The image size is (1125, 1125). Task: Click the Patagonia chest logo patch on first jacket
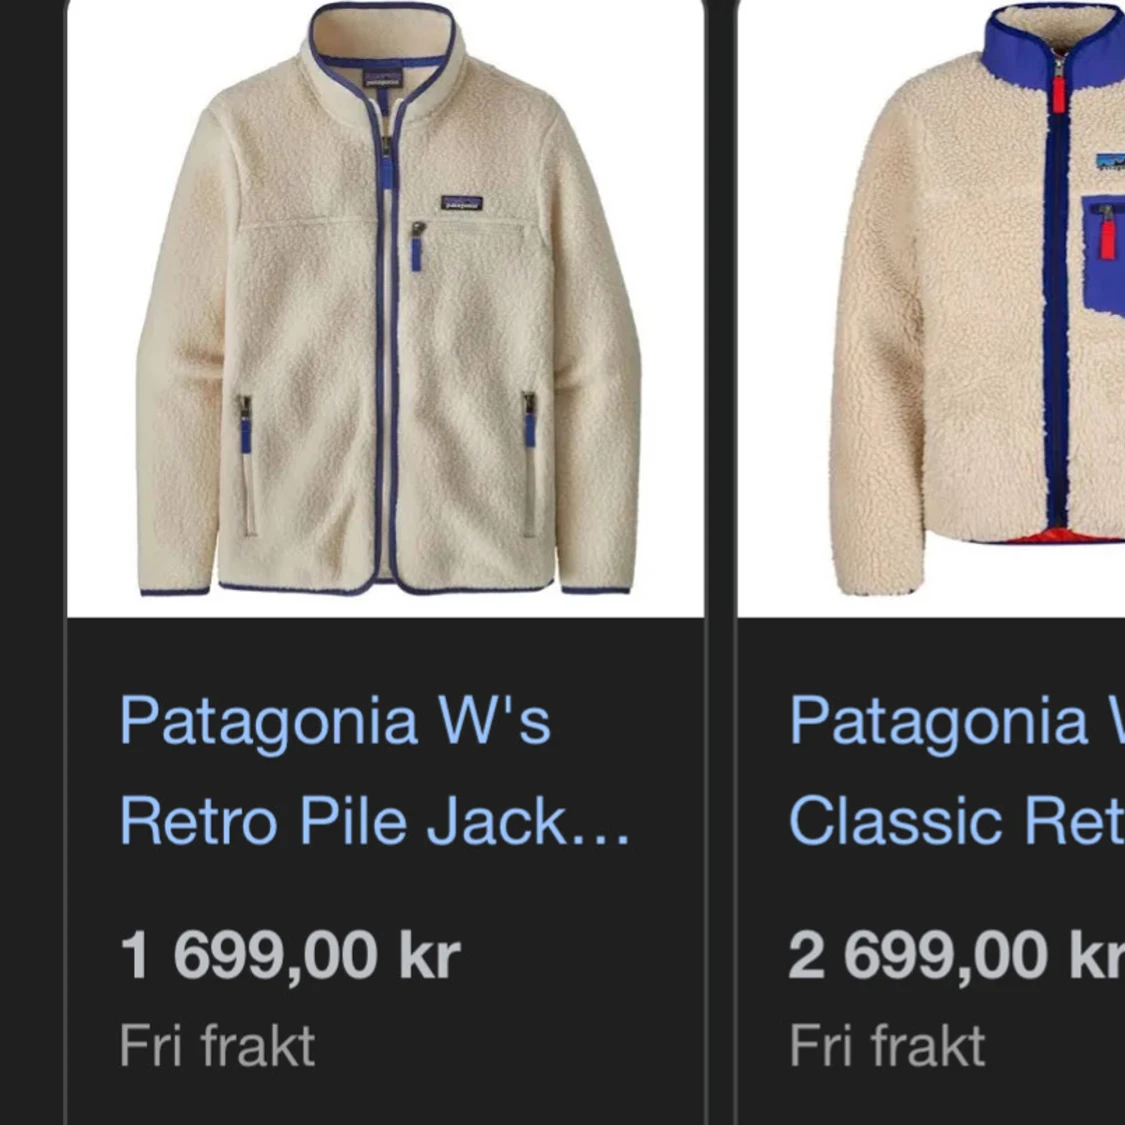tap(461, 203)
